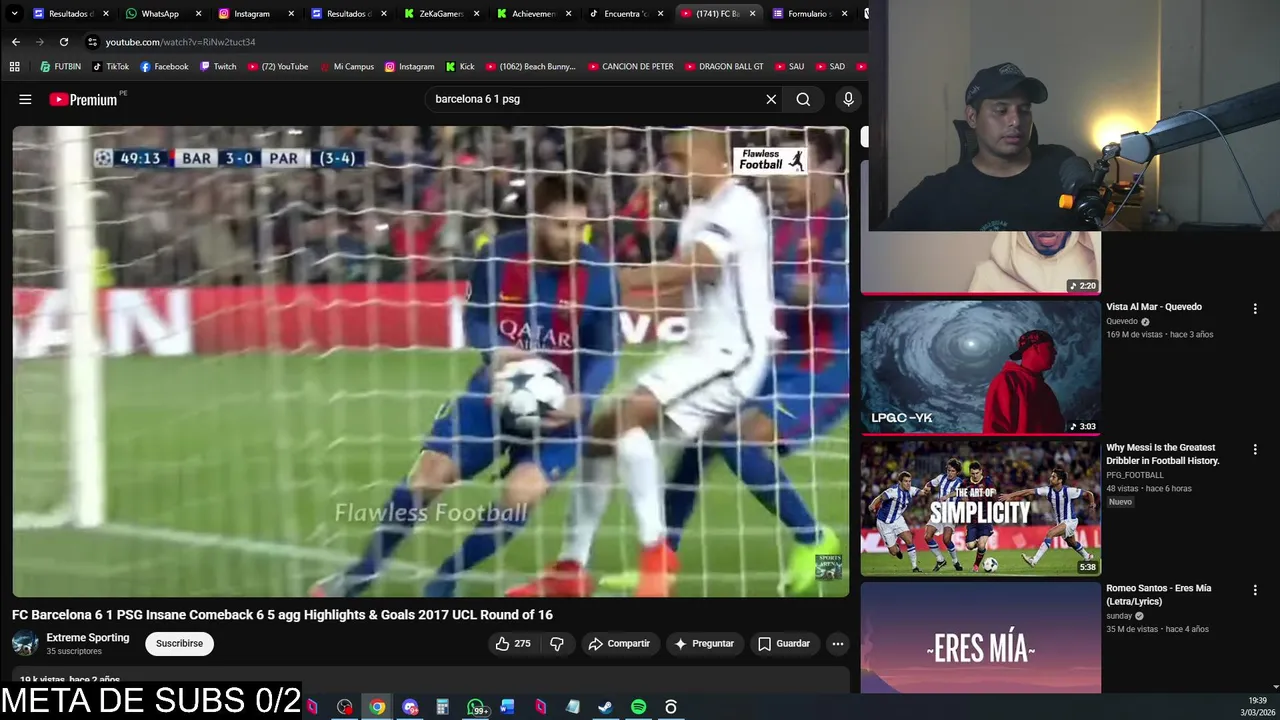Click the Barcelona vs PSG video player

coord(430,361)
